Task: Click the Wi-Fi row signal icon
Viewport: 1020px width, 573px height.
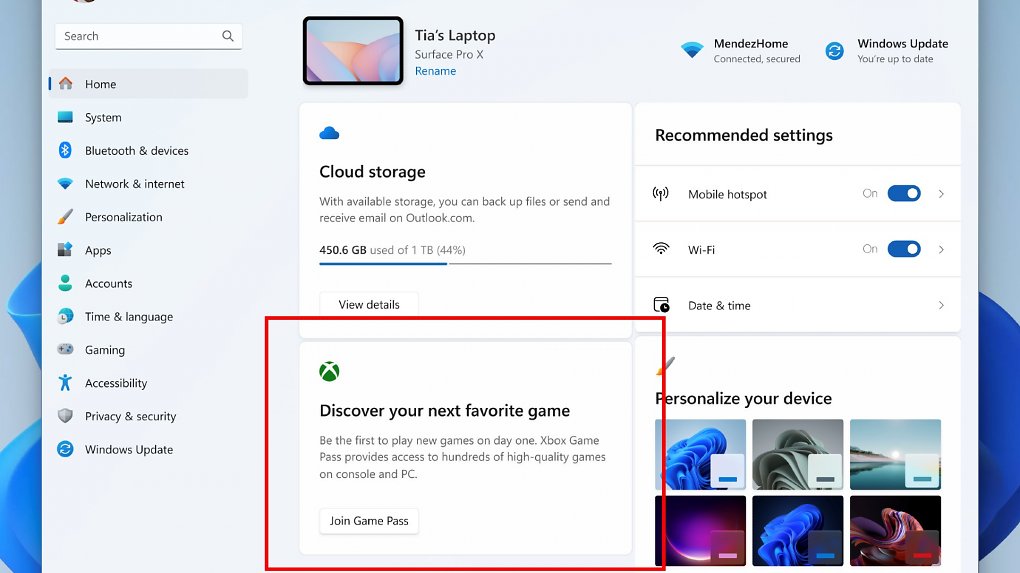Action: point(661,249)
